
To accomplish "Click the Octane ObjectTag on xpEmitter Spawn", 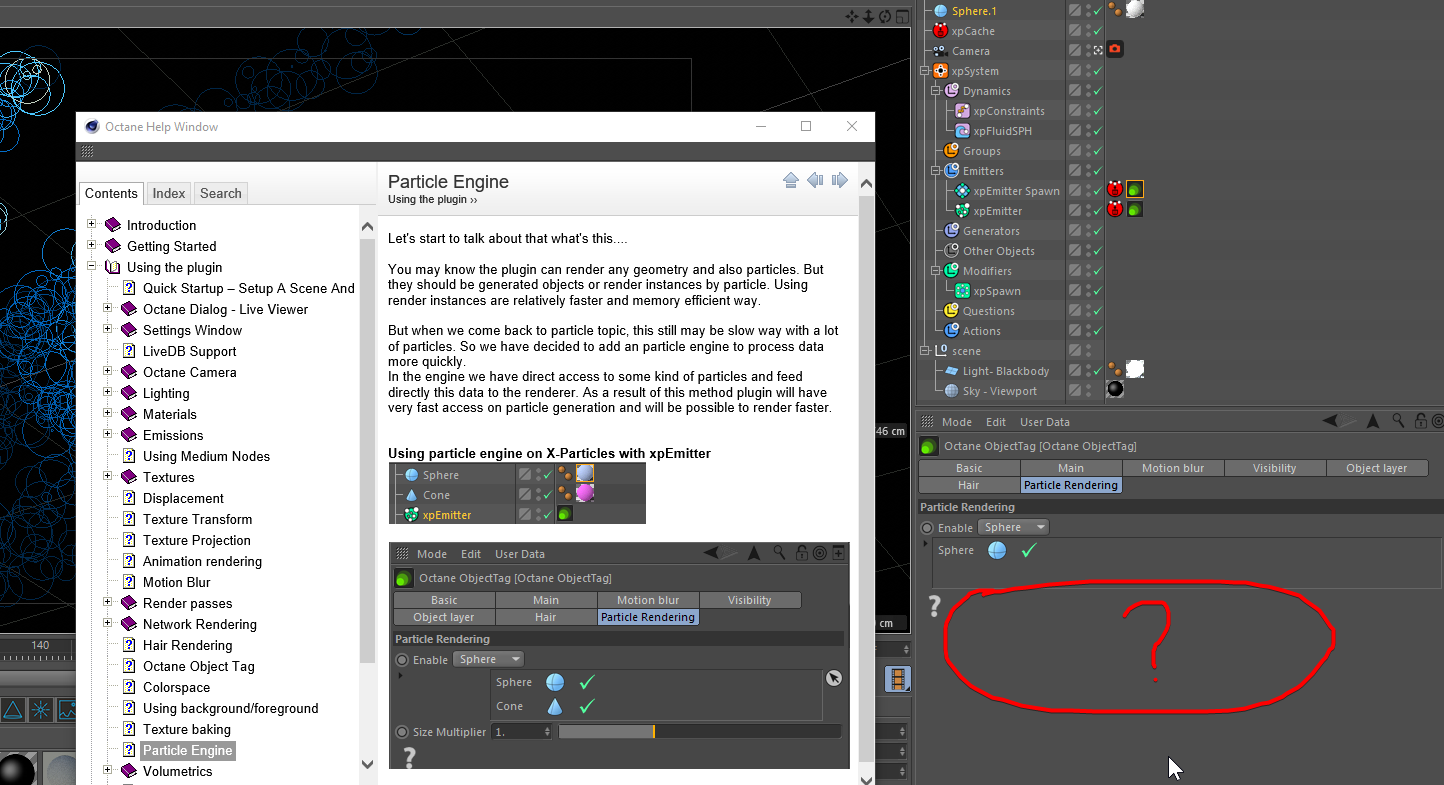I will [x=1135, y=190].
